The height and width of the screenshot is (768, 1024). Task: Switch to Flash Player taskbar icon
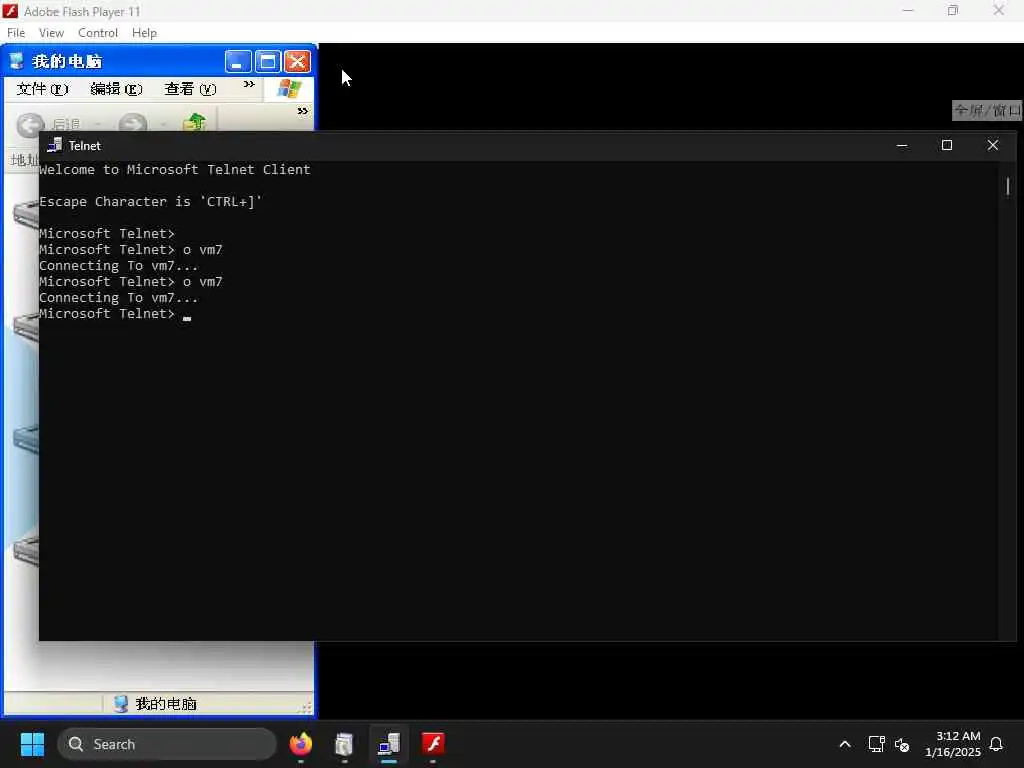click(432, 744)
